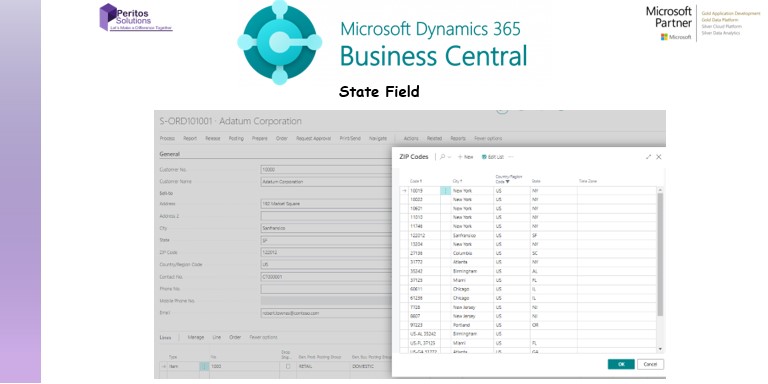Sort by Code column header
This screenshot has height=384, width=768.
[416, 181]
